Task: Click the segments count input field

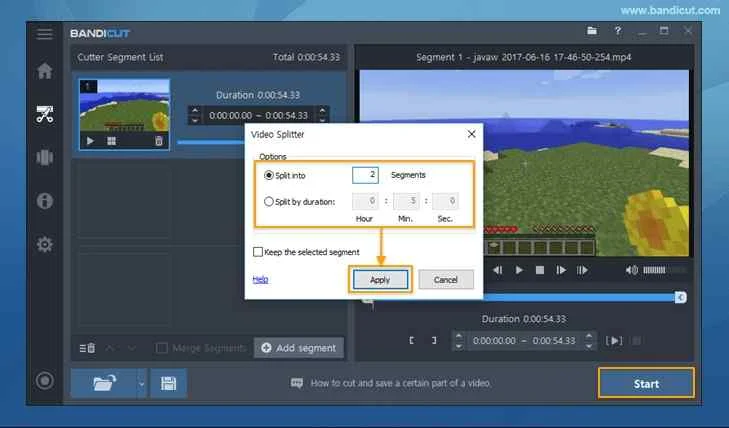Action: pyautogui.click(x=365, y=175)
